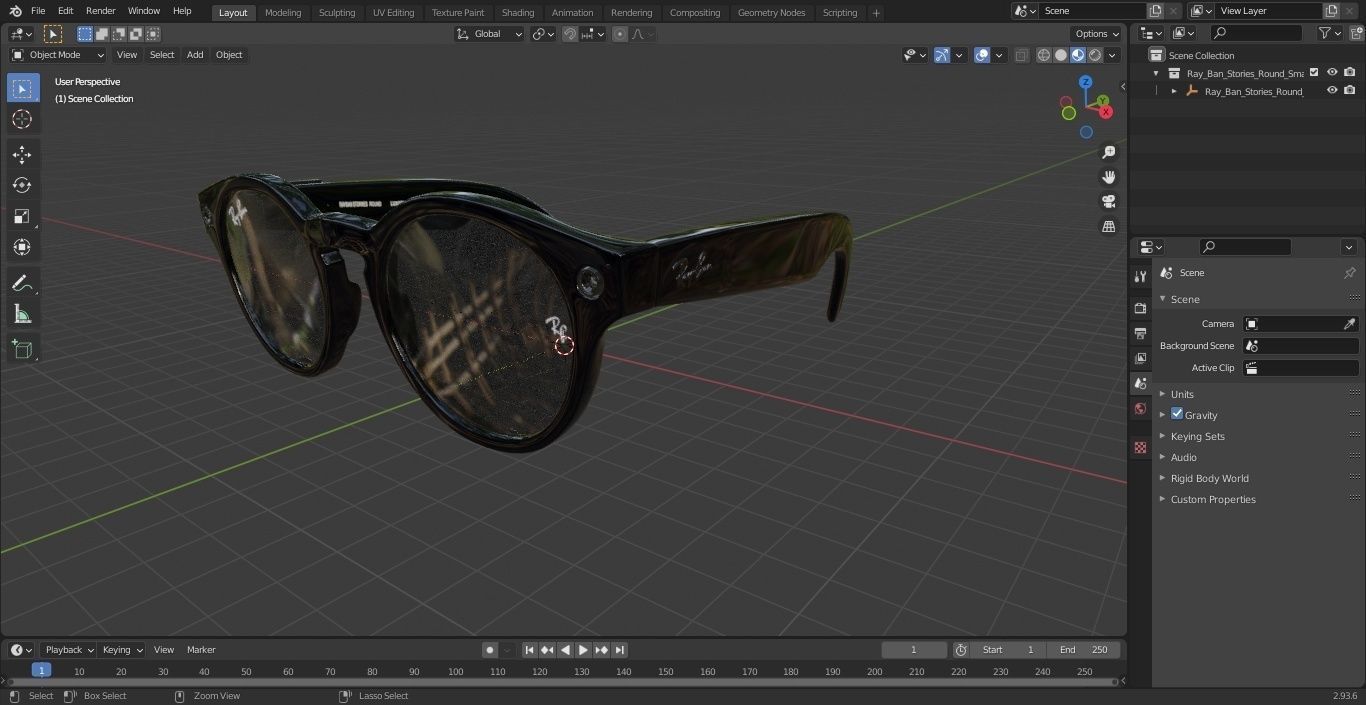Toggle the Gravity checkbox
Screen dimensions: 1366x705
1177,414
